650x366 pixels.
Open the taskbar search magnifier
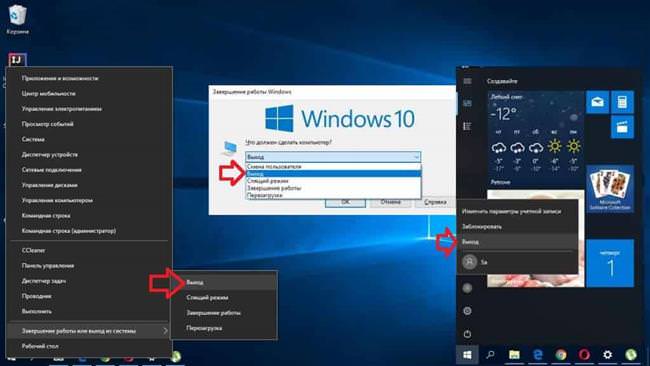click(x=490, y=355)
